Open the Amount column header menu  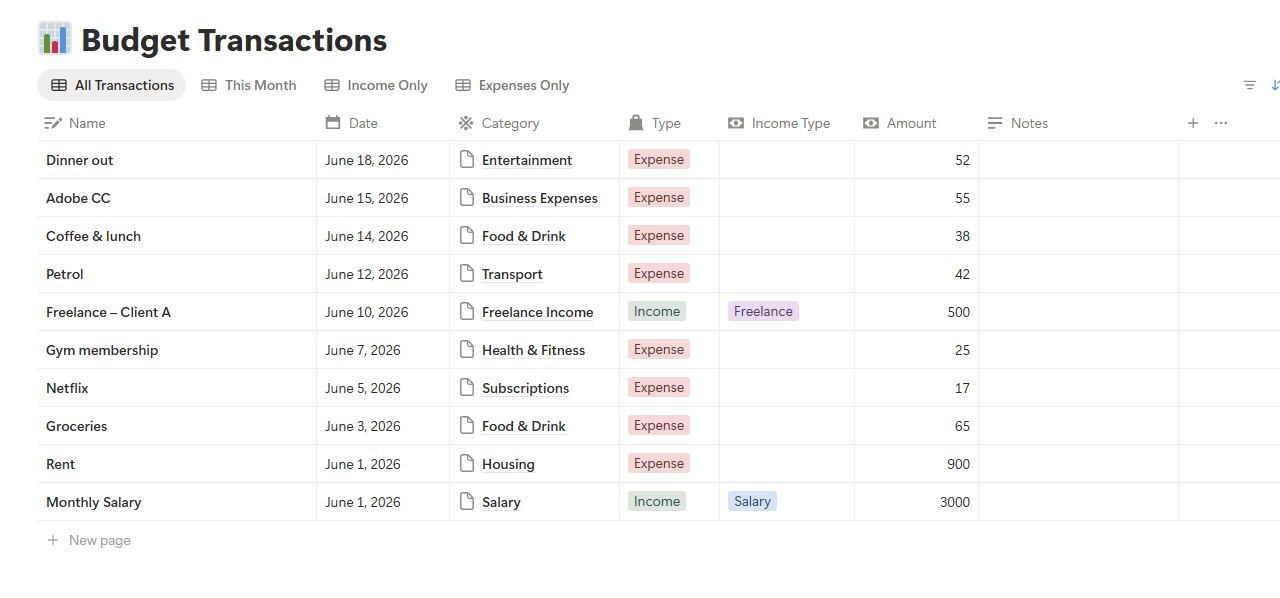[x=917, y=123]
